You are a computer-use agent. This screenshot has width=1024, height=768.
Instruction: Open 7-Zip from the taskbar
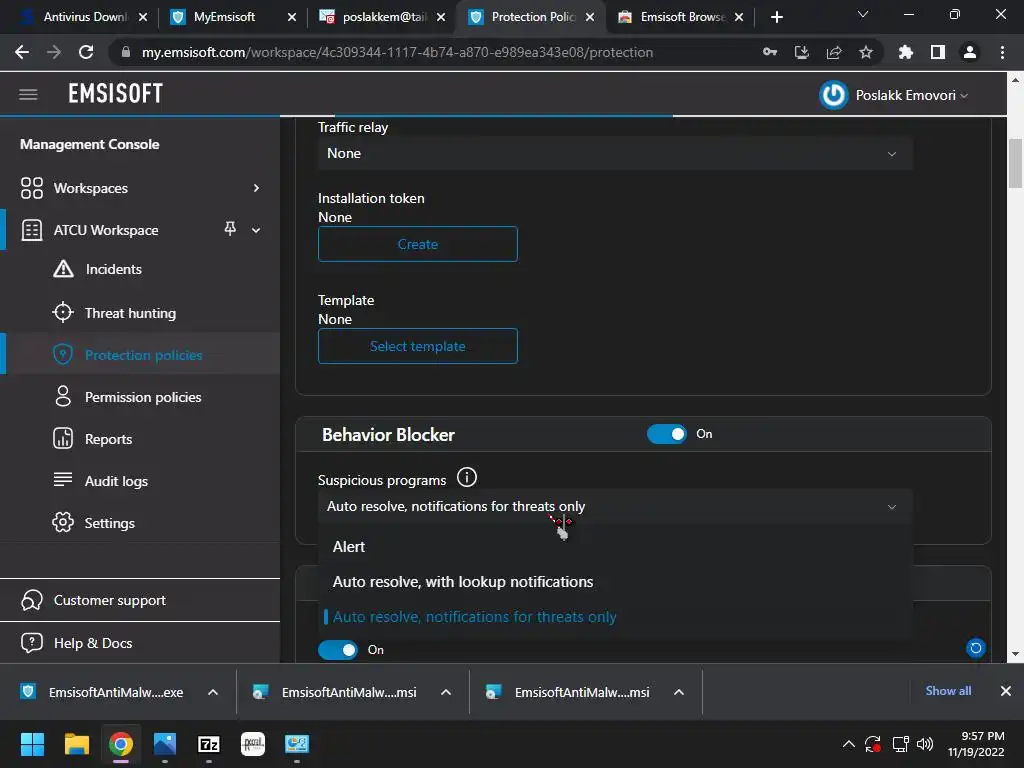pyautogui.click(x=209, y=744)
